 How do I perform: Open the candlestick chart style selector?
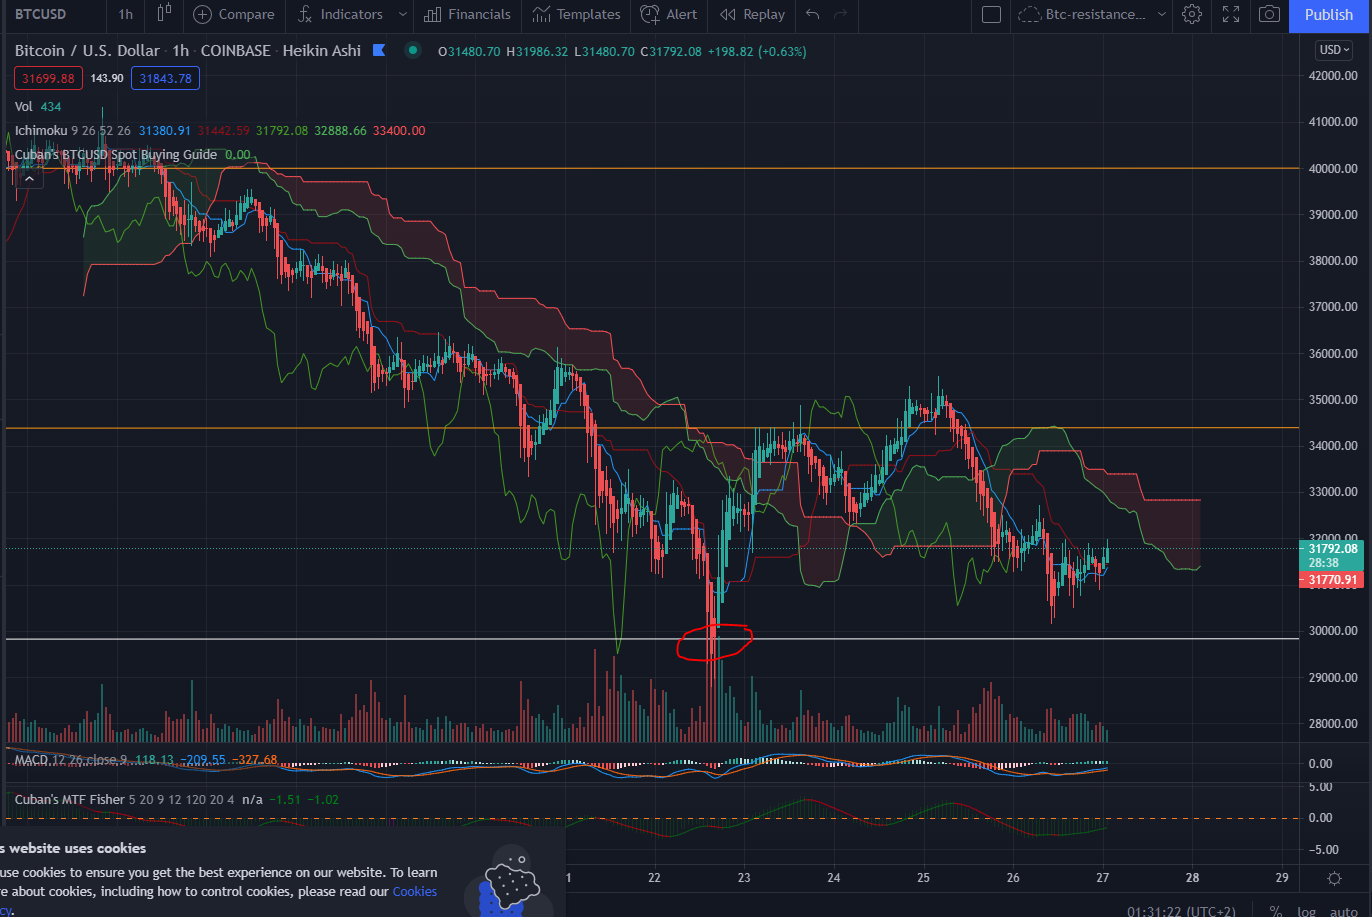(165, 14)
